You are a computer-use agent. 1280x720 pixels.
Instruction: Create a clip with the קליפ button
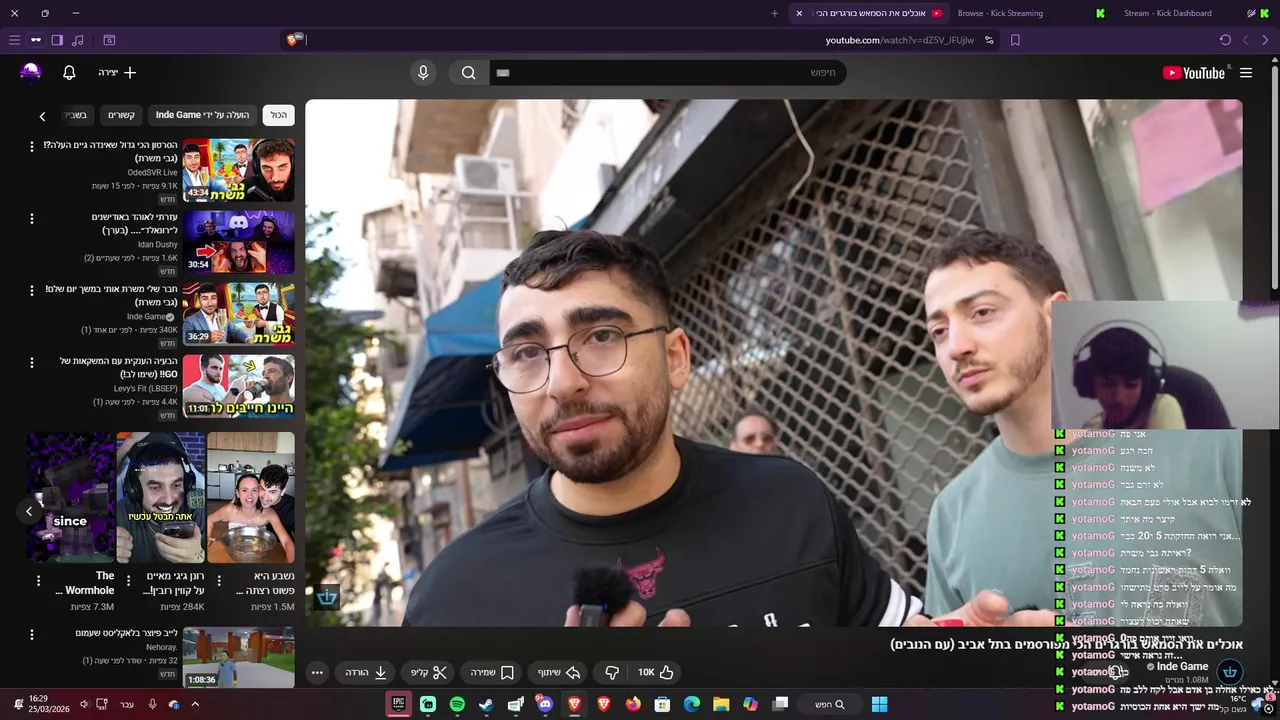[x=429, y=672]
